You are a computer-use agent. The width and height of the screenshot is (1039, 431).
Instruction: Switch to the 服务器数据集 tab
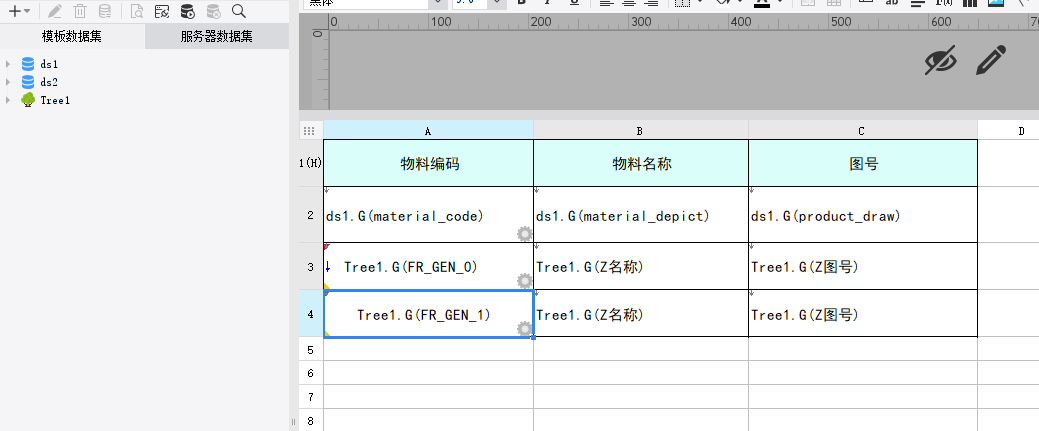216,37
